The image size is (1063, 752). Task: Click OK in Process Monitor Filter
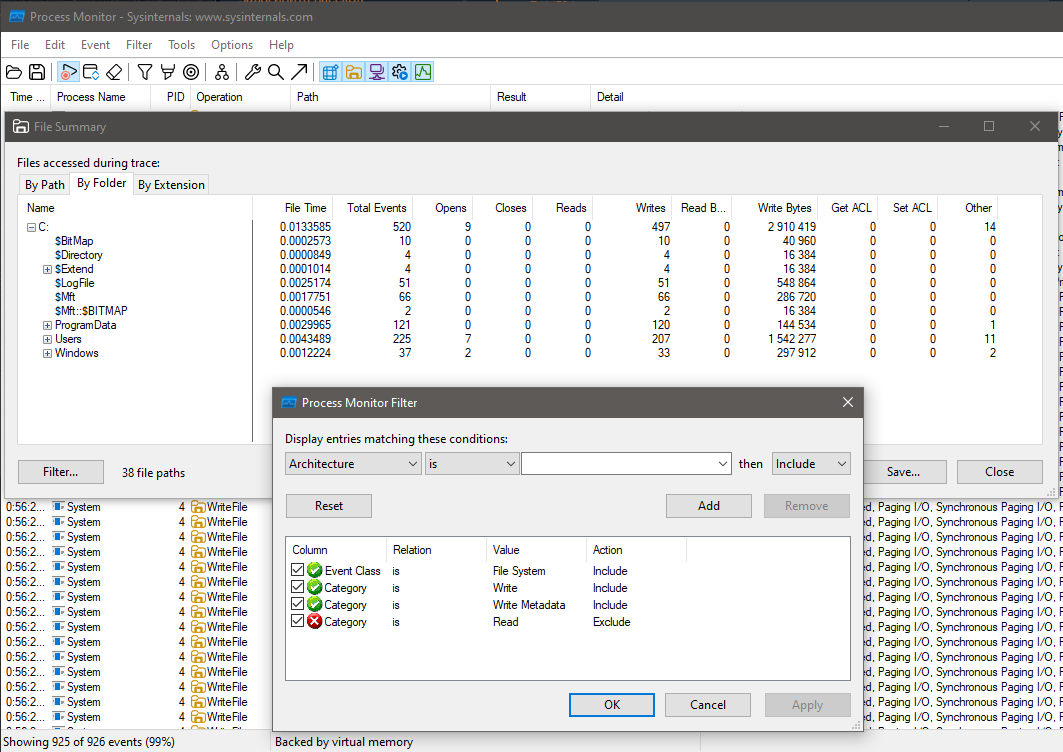[x=611, y=705]
